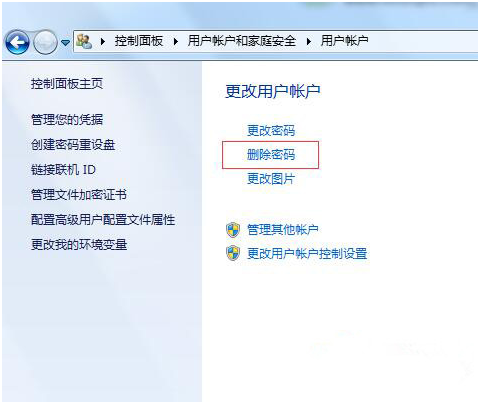Expand the arrow before 用户帐户 breadcrumb
Image resolution: width=480 pixels, height=404 pixels.
(309, 42)
